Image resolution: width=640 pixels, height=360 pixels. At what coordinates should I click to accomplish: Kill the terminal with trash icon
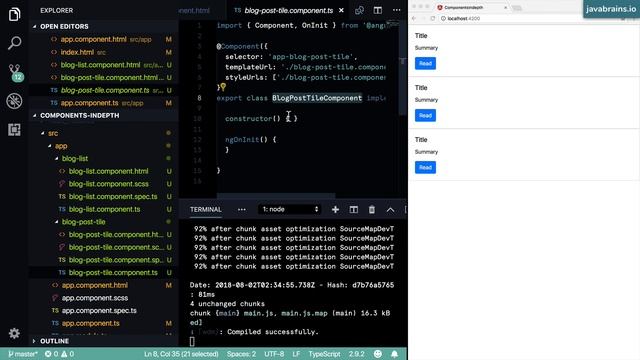371,209
